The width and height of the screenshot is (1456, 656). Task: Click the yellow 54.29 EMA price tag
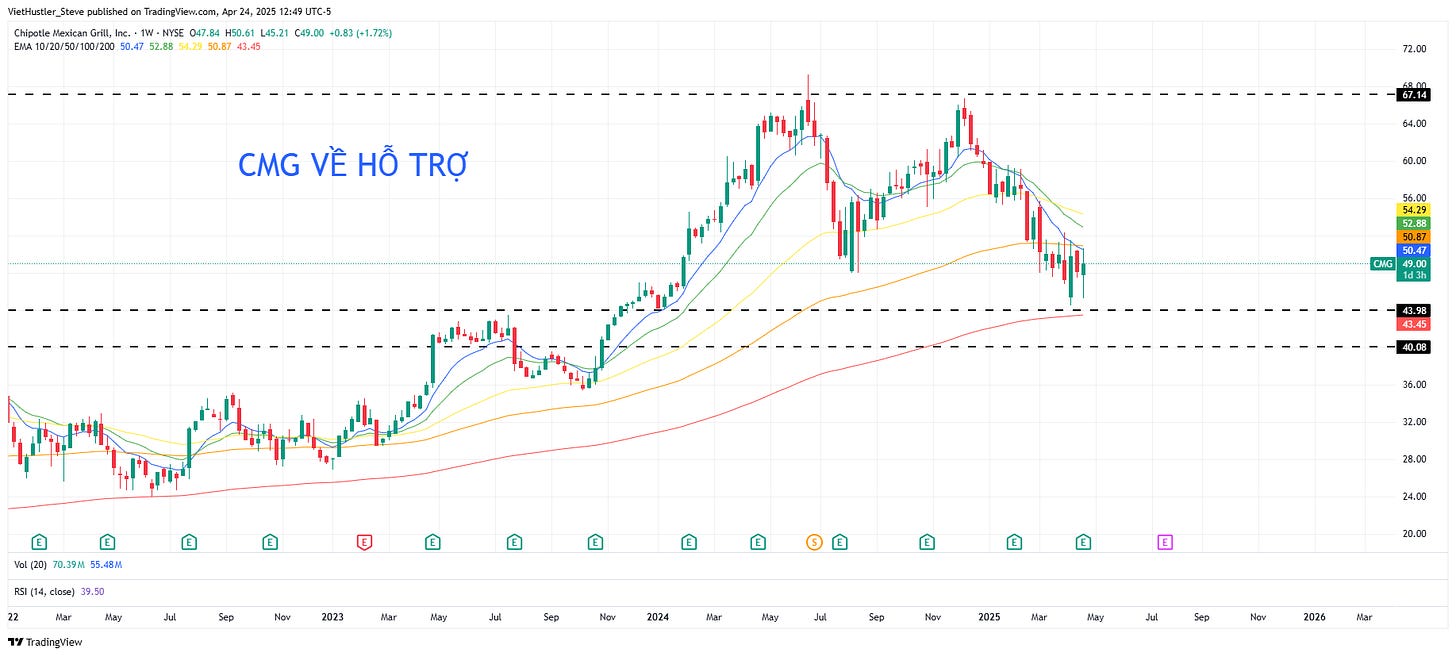(x=1412, y=208)
